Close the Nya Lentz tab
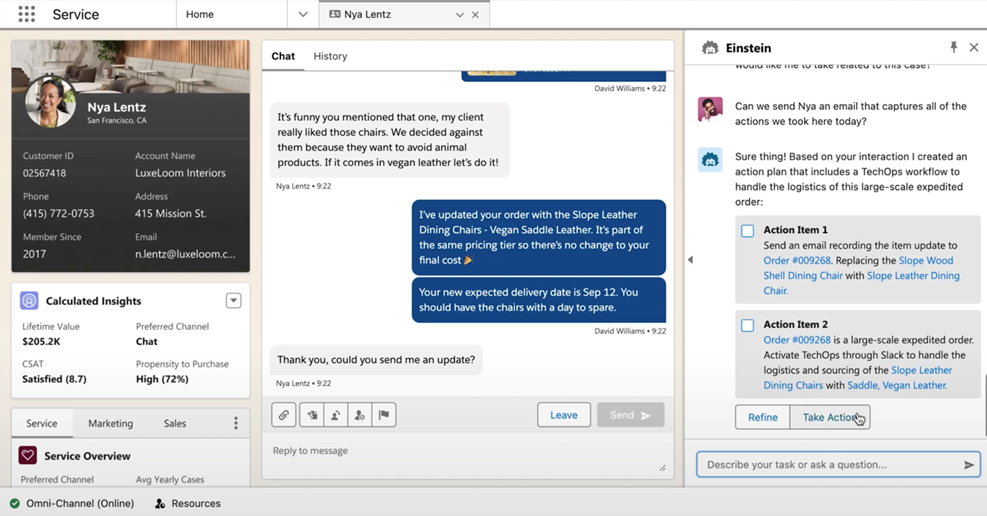Image resolution: width=987 pixels, height=516 pixels. (475, 14)
